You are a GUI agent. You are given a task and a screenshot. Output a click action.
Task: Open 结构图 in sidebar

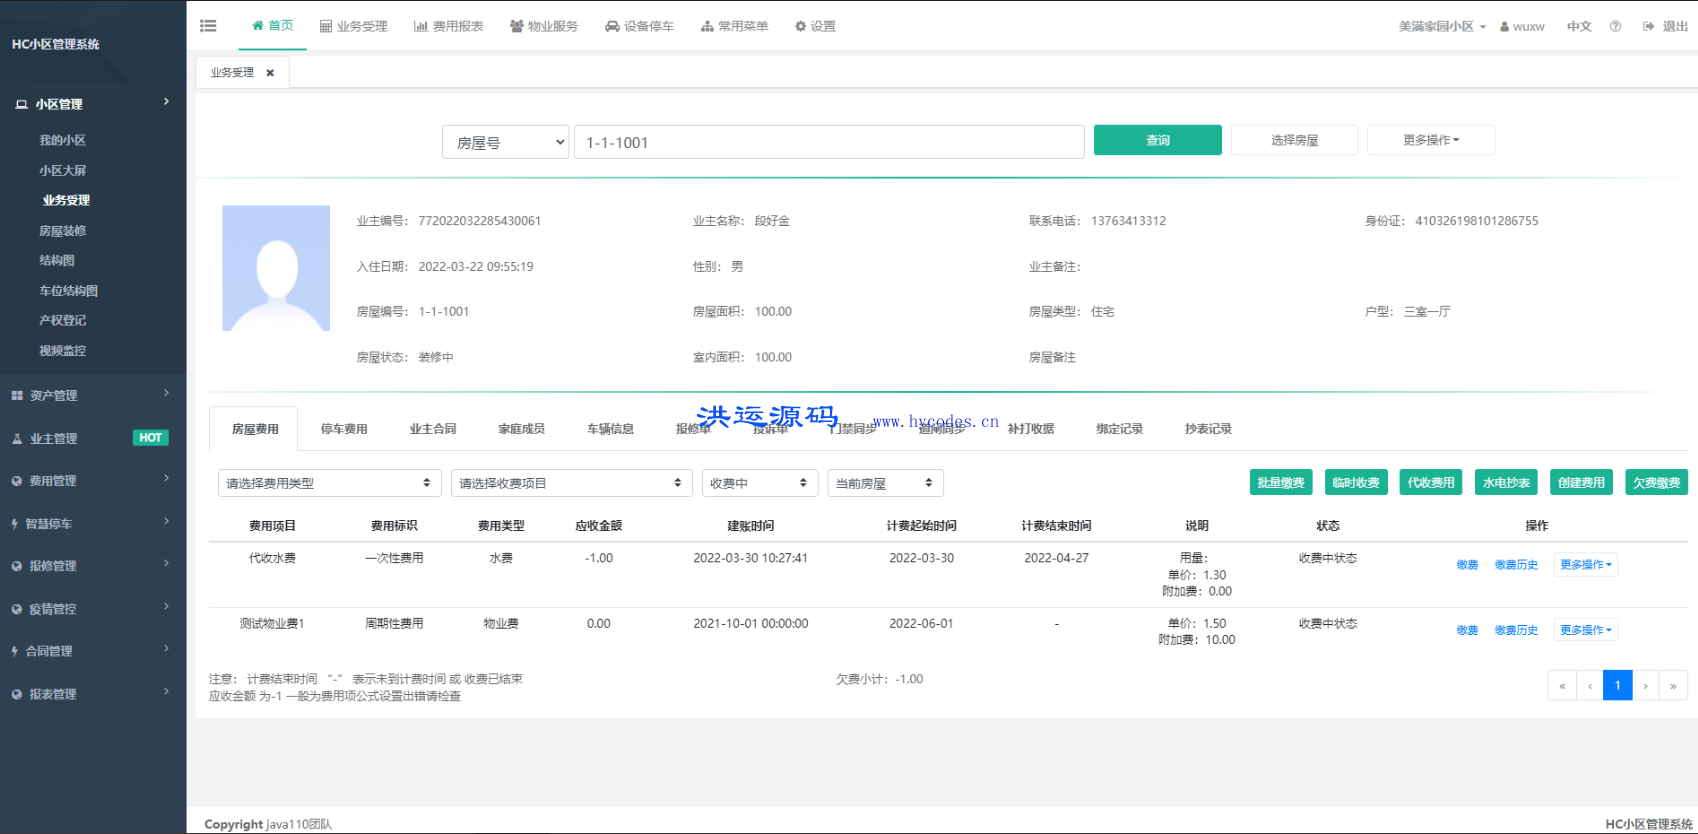pos(57,260)
